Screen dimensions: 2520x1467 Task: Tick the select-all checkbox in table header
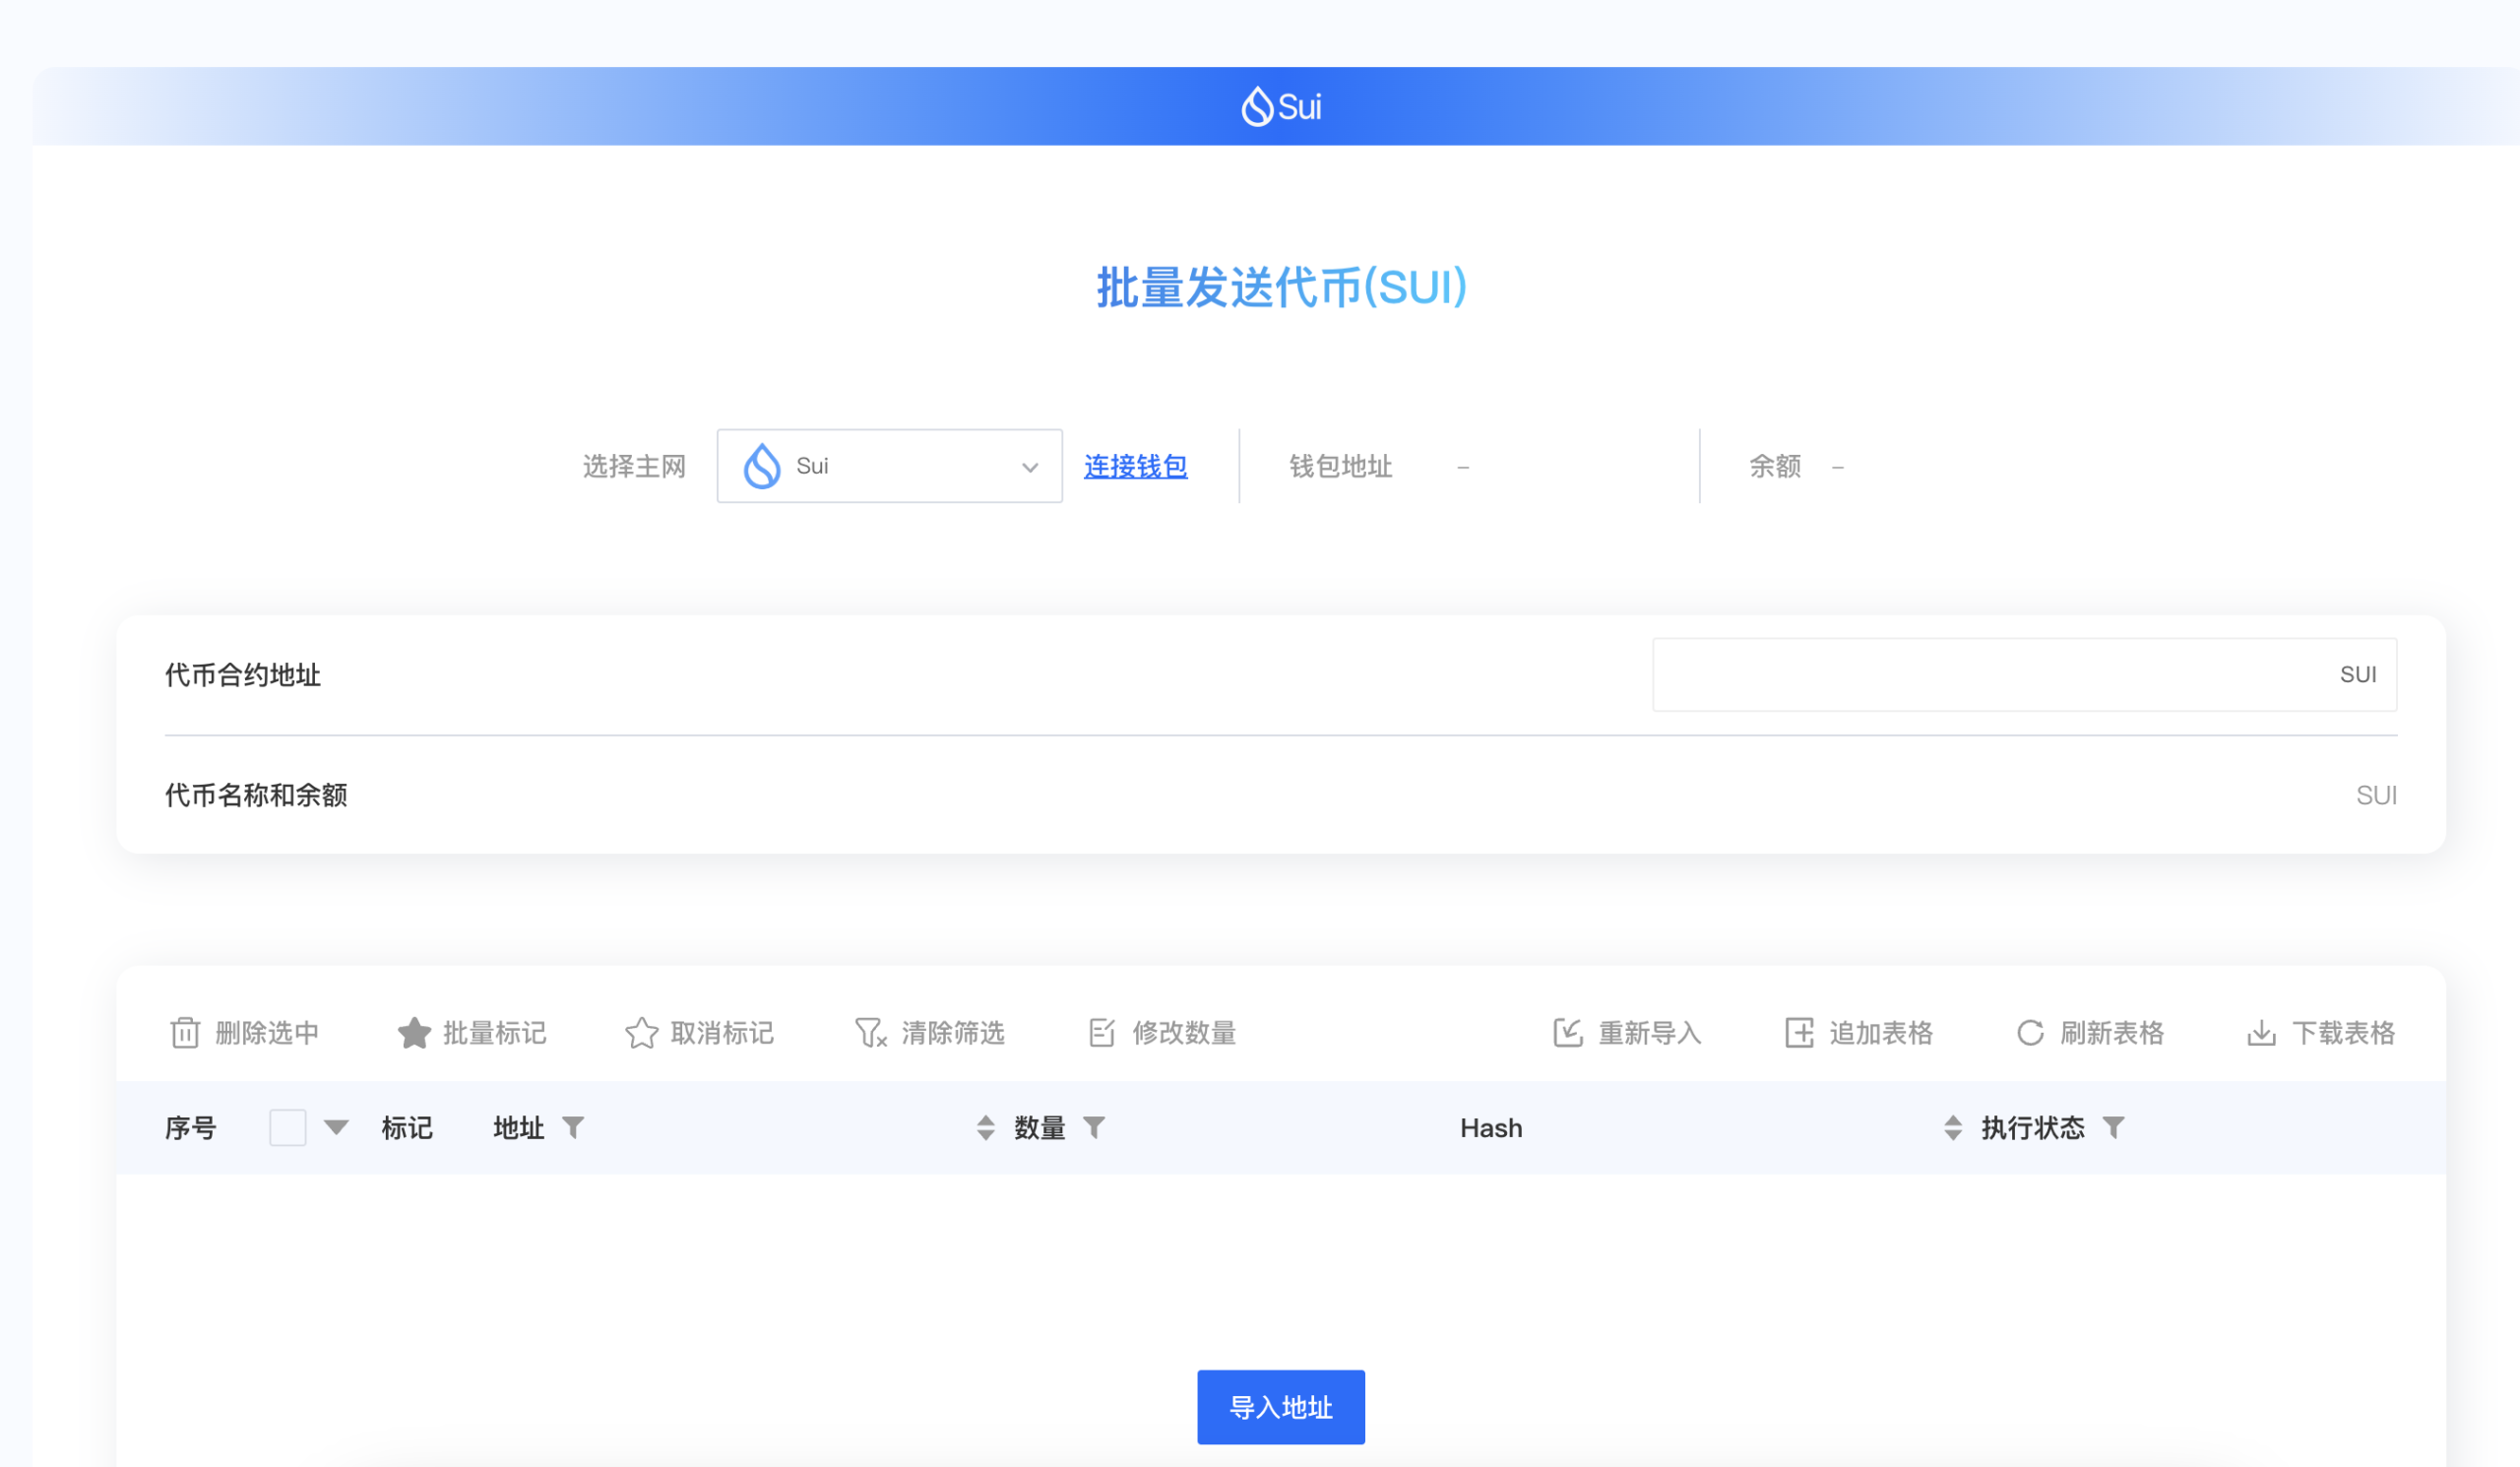(287, 1128)
